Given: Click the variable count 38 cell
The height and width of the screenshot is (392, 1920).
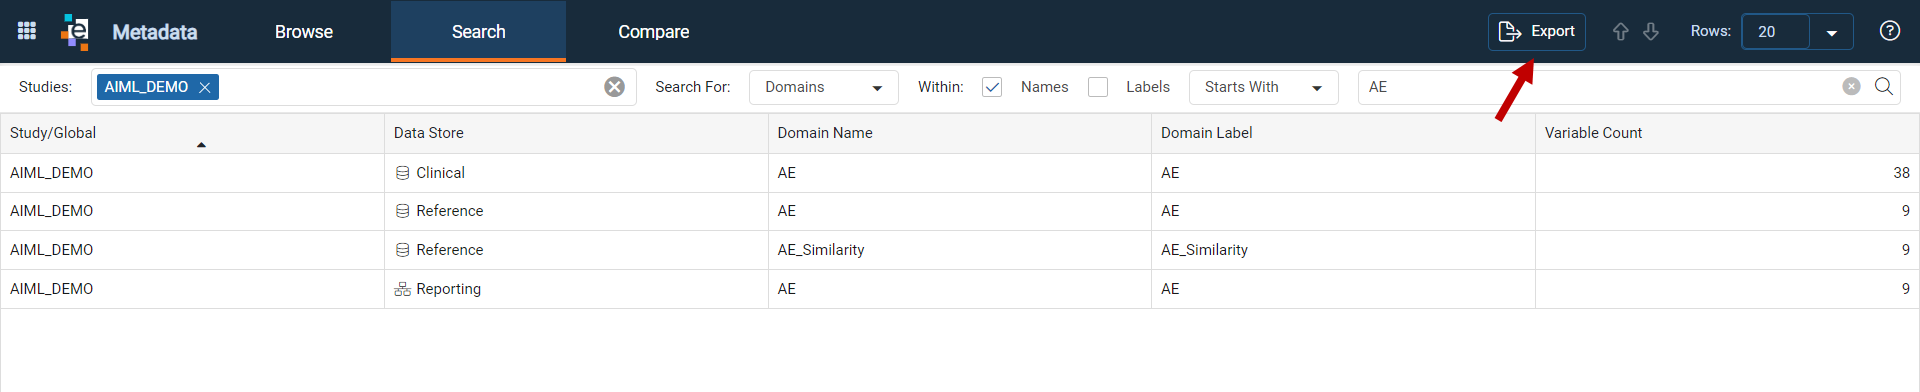Looking at the screenshot, I should (x=1727, y=173).
